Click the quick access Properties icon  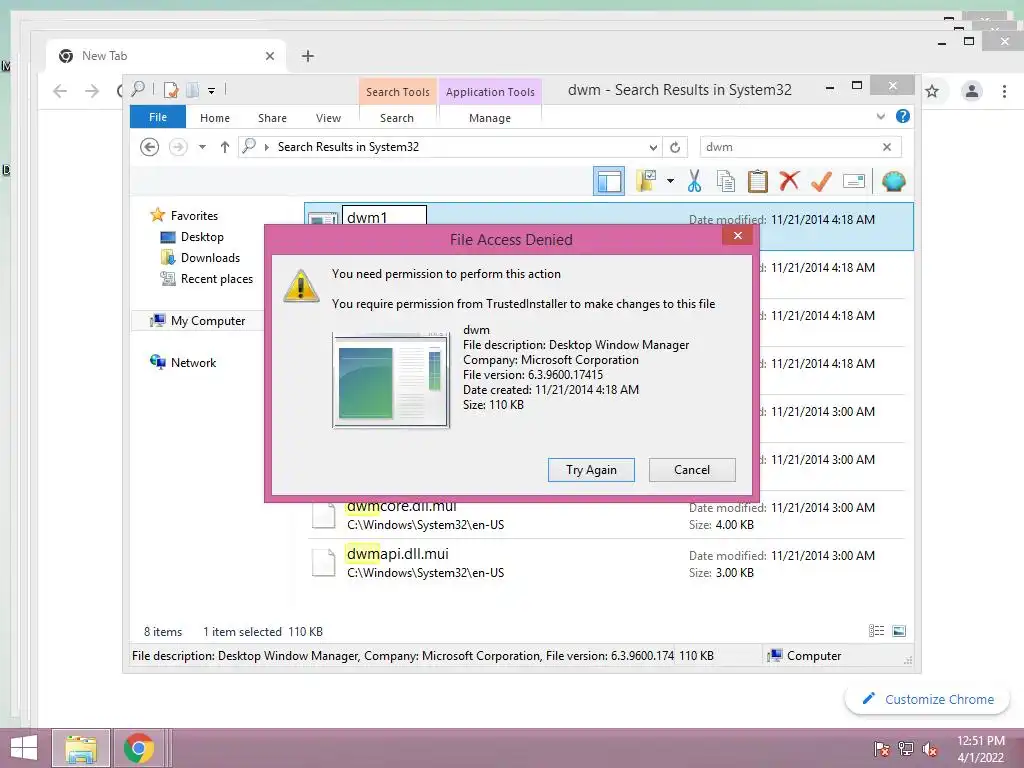tap(171, 89)
